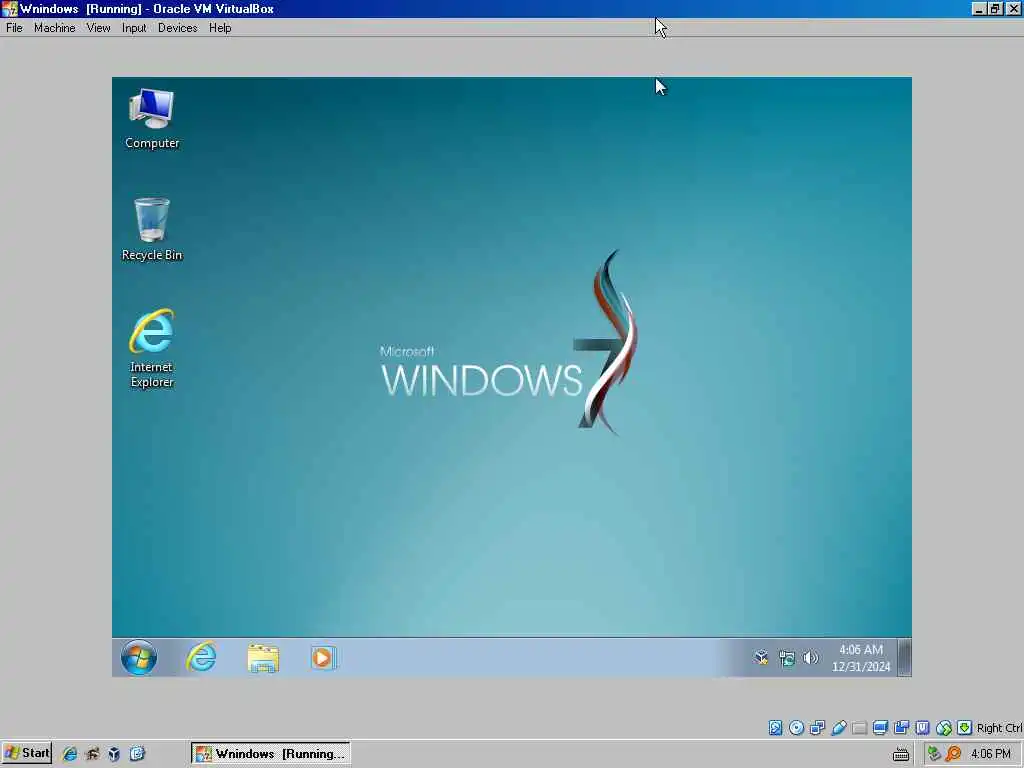
Task: Launch Internet Explorer from host quick launch
Action: click(x=69, y=754)
